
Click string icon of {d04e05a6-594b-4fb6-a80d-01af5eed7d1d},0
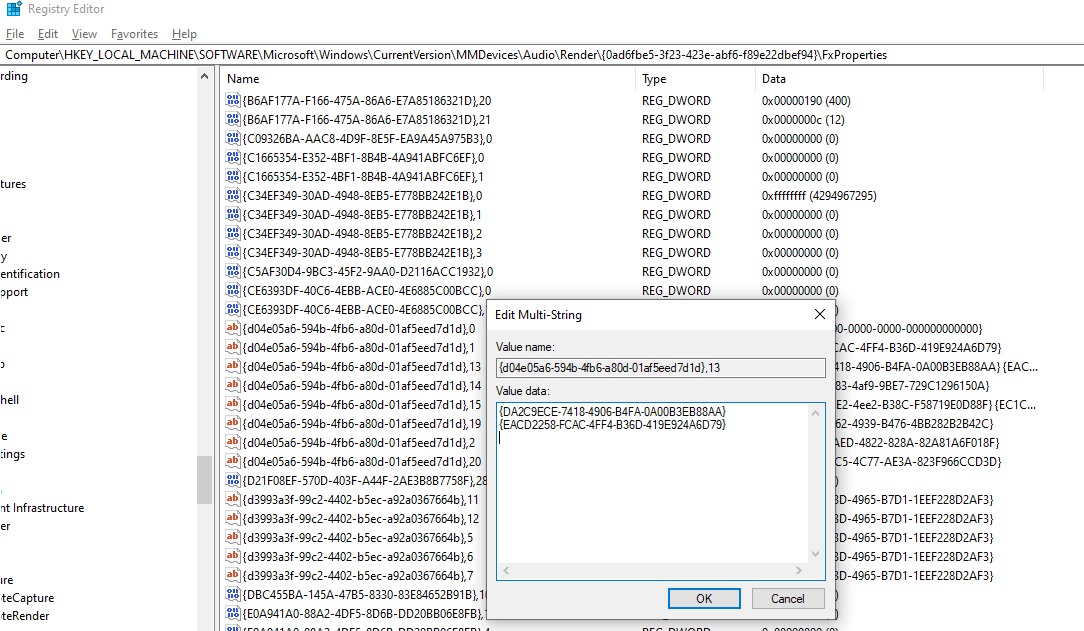click(233, 328)
